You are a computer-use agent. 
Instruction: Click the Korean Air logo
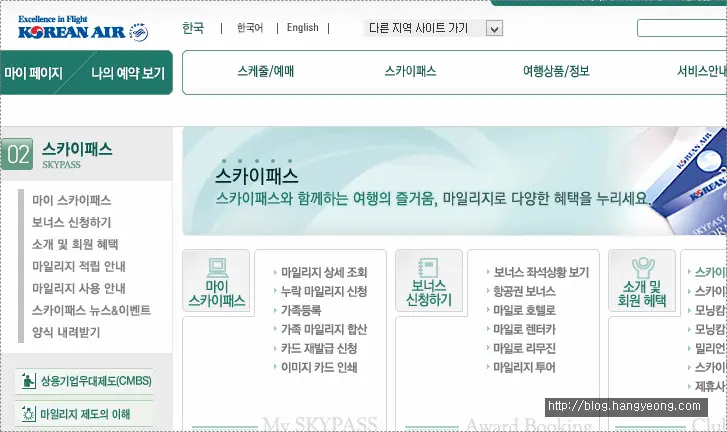83,28
